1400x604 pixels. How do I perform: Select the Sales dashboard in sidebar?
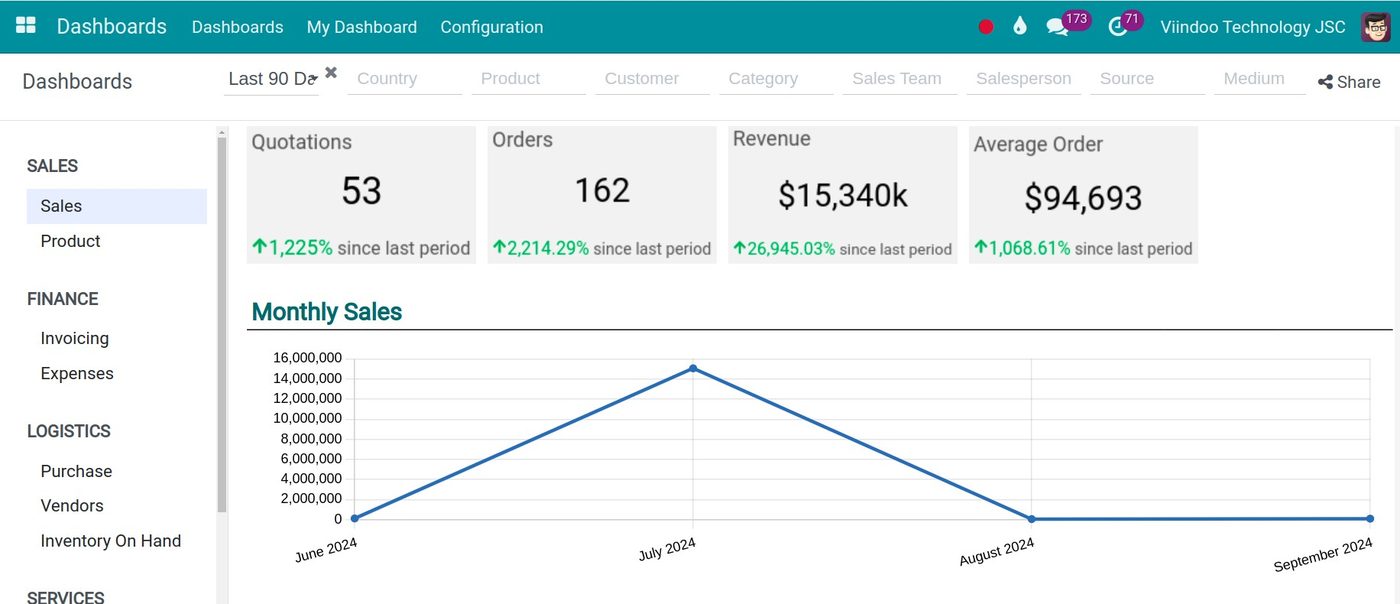click(117, 206)
